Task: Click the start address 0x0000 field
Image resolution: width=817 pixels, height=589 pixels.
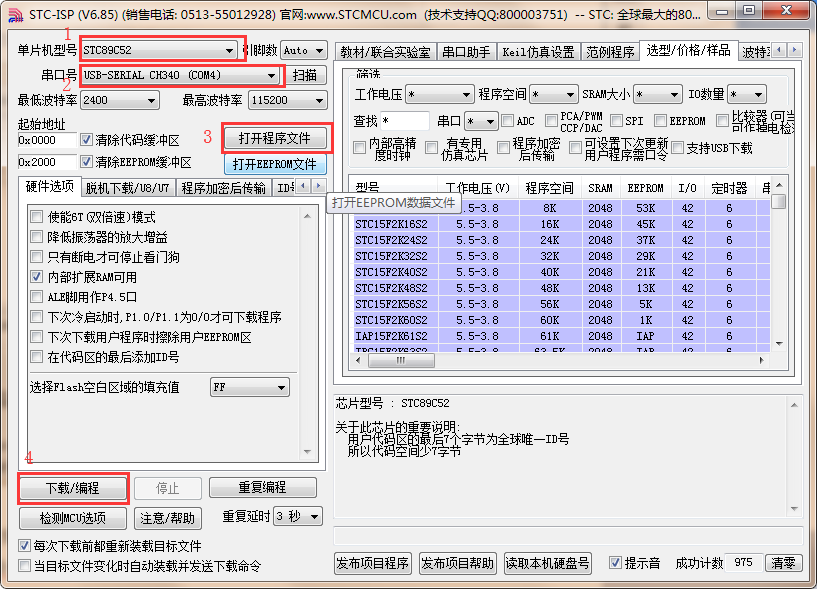Action: [x=47, y=140]
